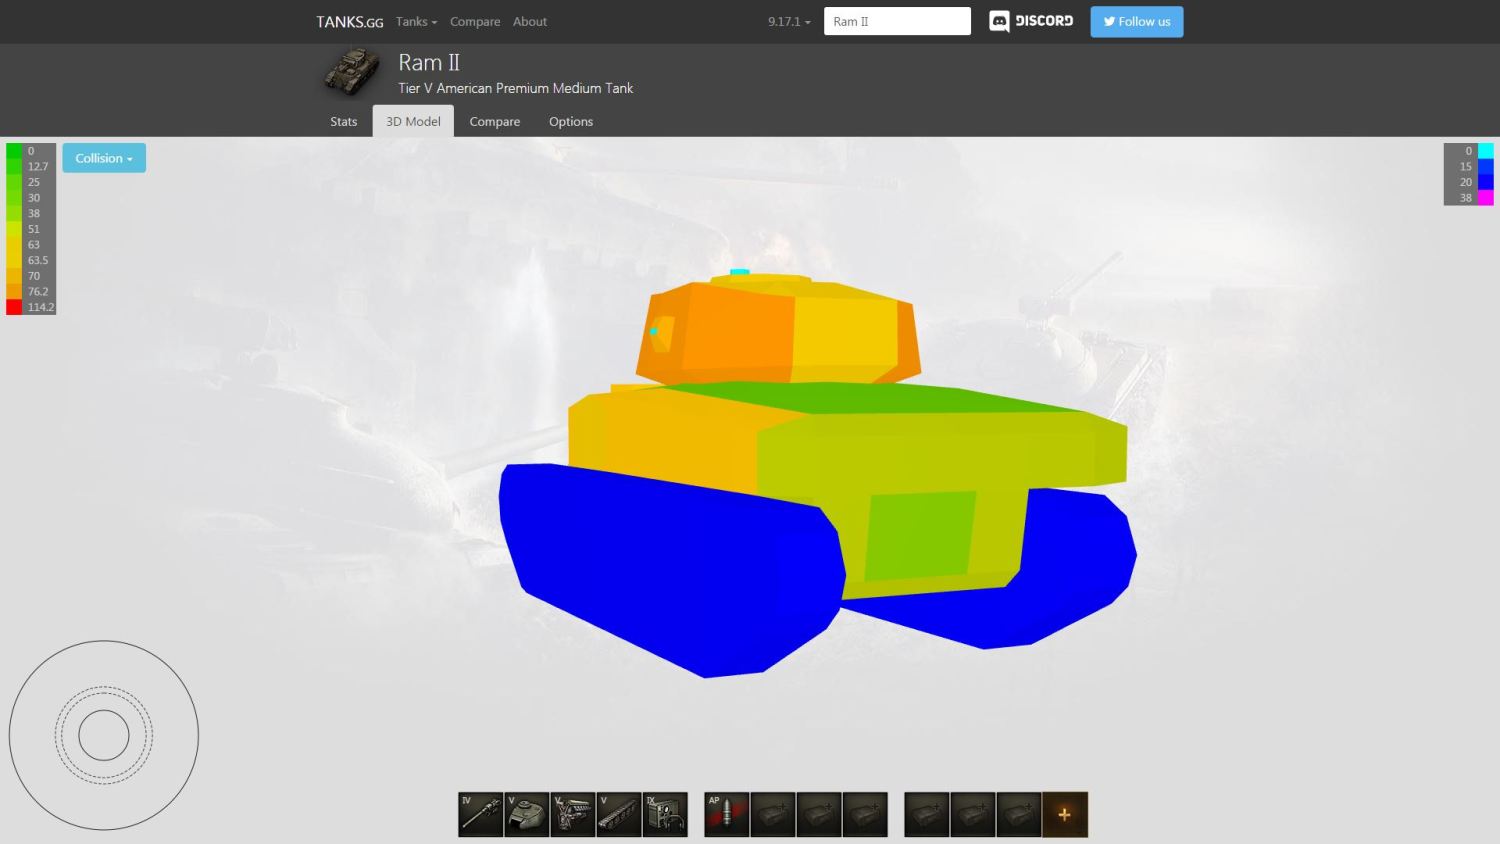This screenshot has height=844, width=1500.
Task: Click the Ram II tank thumbnail image
Action: [x=352, y=72]
